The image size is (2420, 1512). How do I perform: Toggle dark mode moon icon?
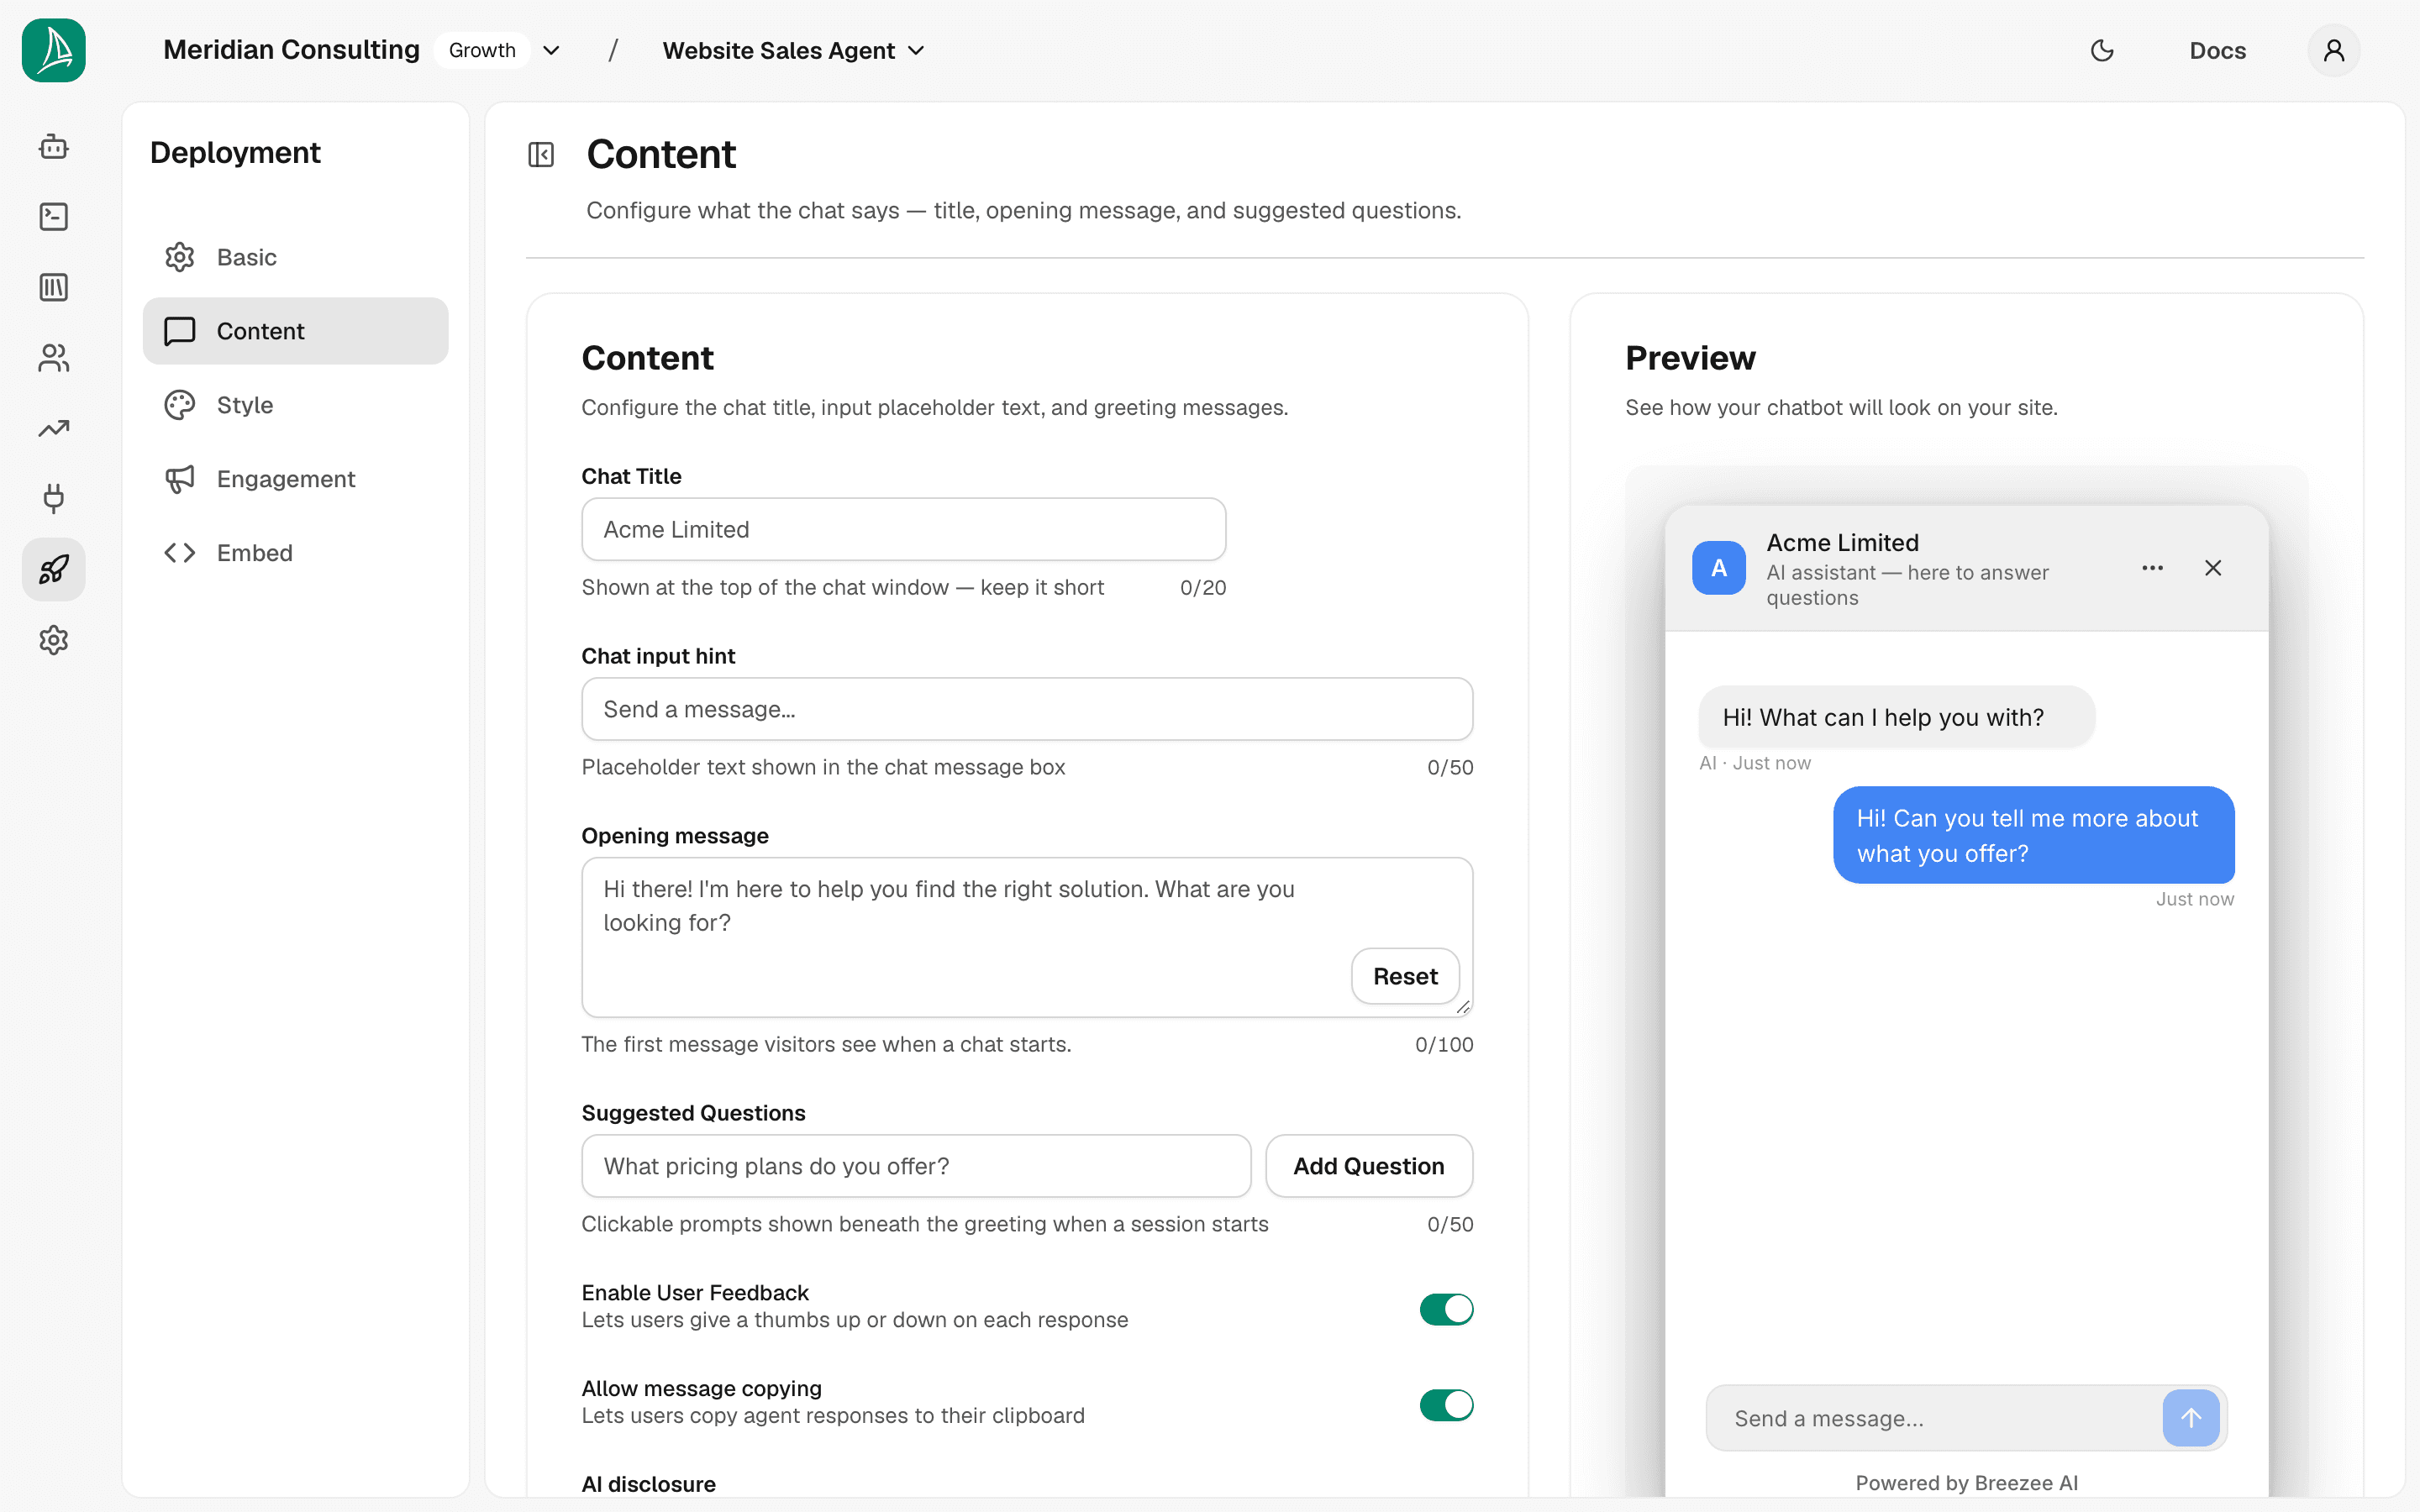[2102, 50]
